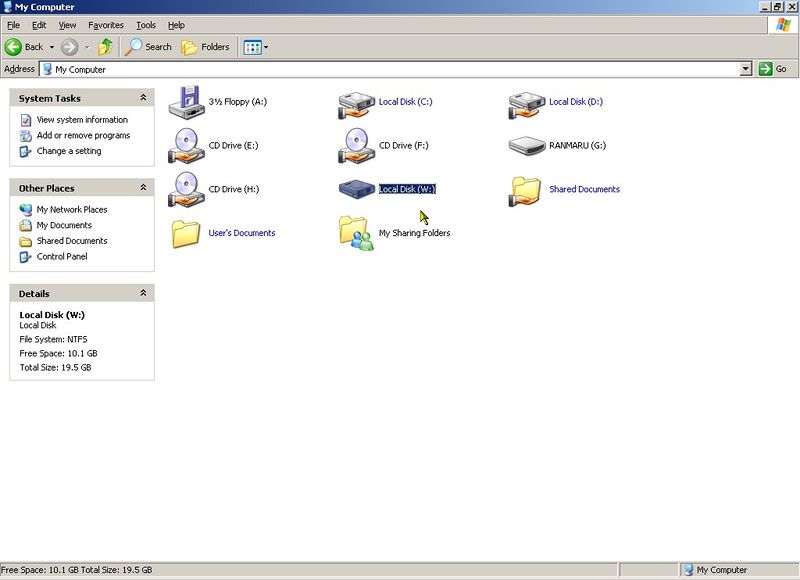Screen dimensions: 800x580
Task: Click File System: NTFS text
Action: pos(53,339)
